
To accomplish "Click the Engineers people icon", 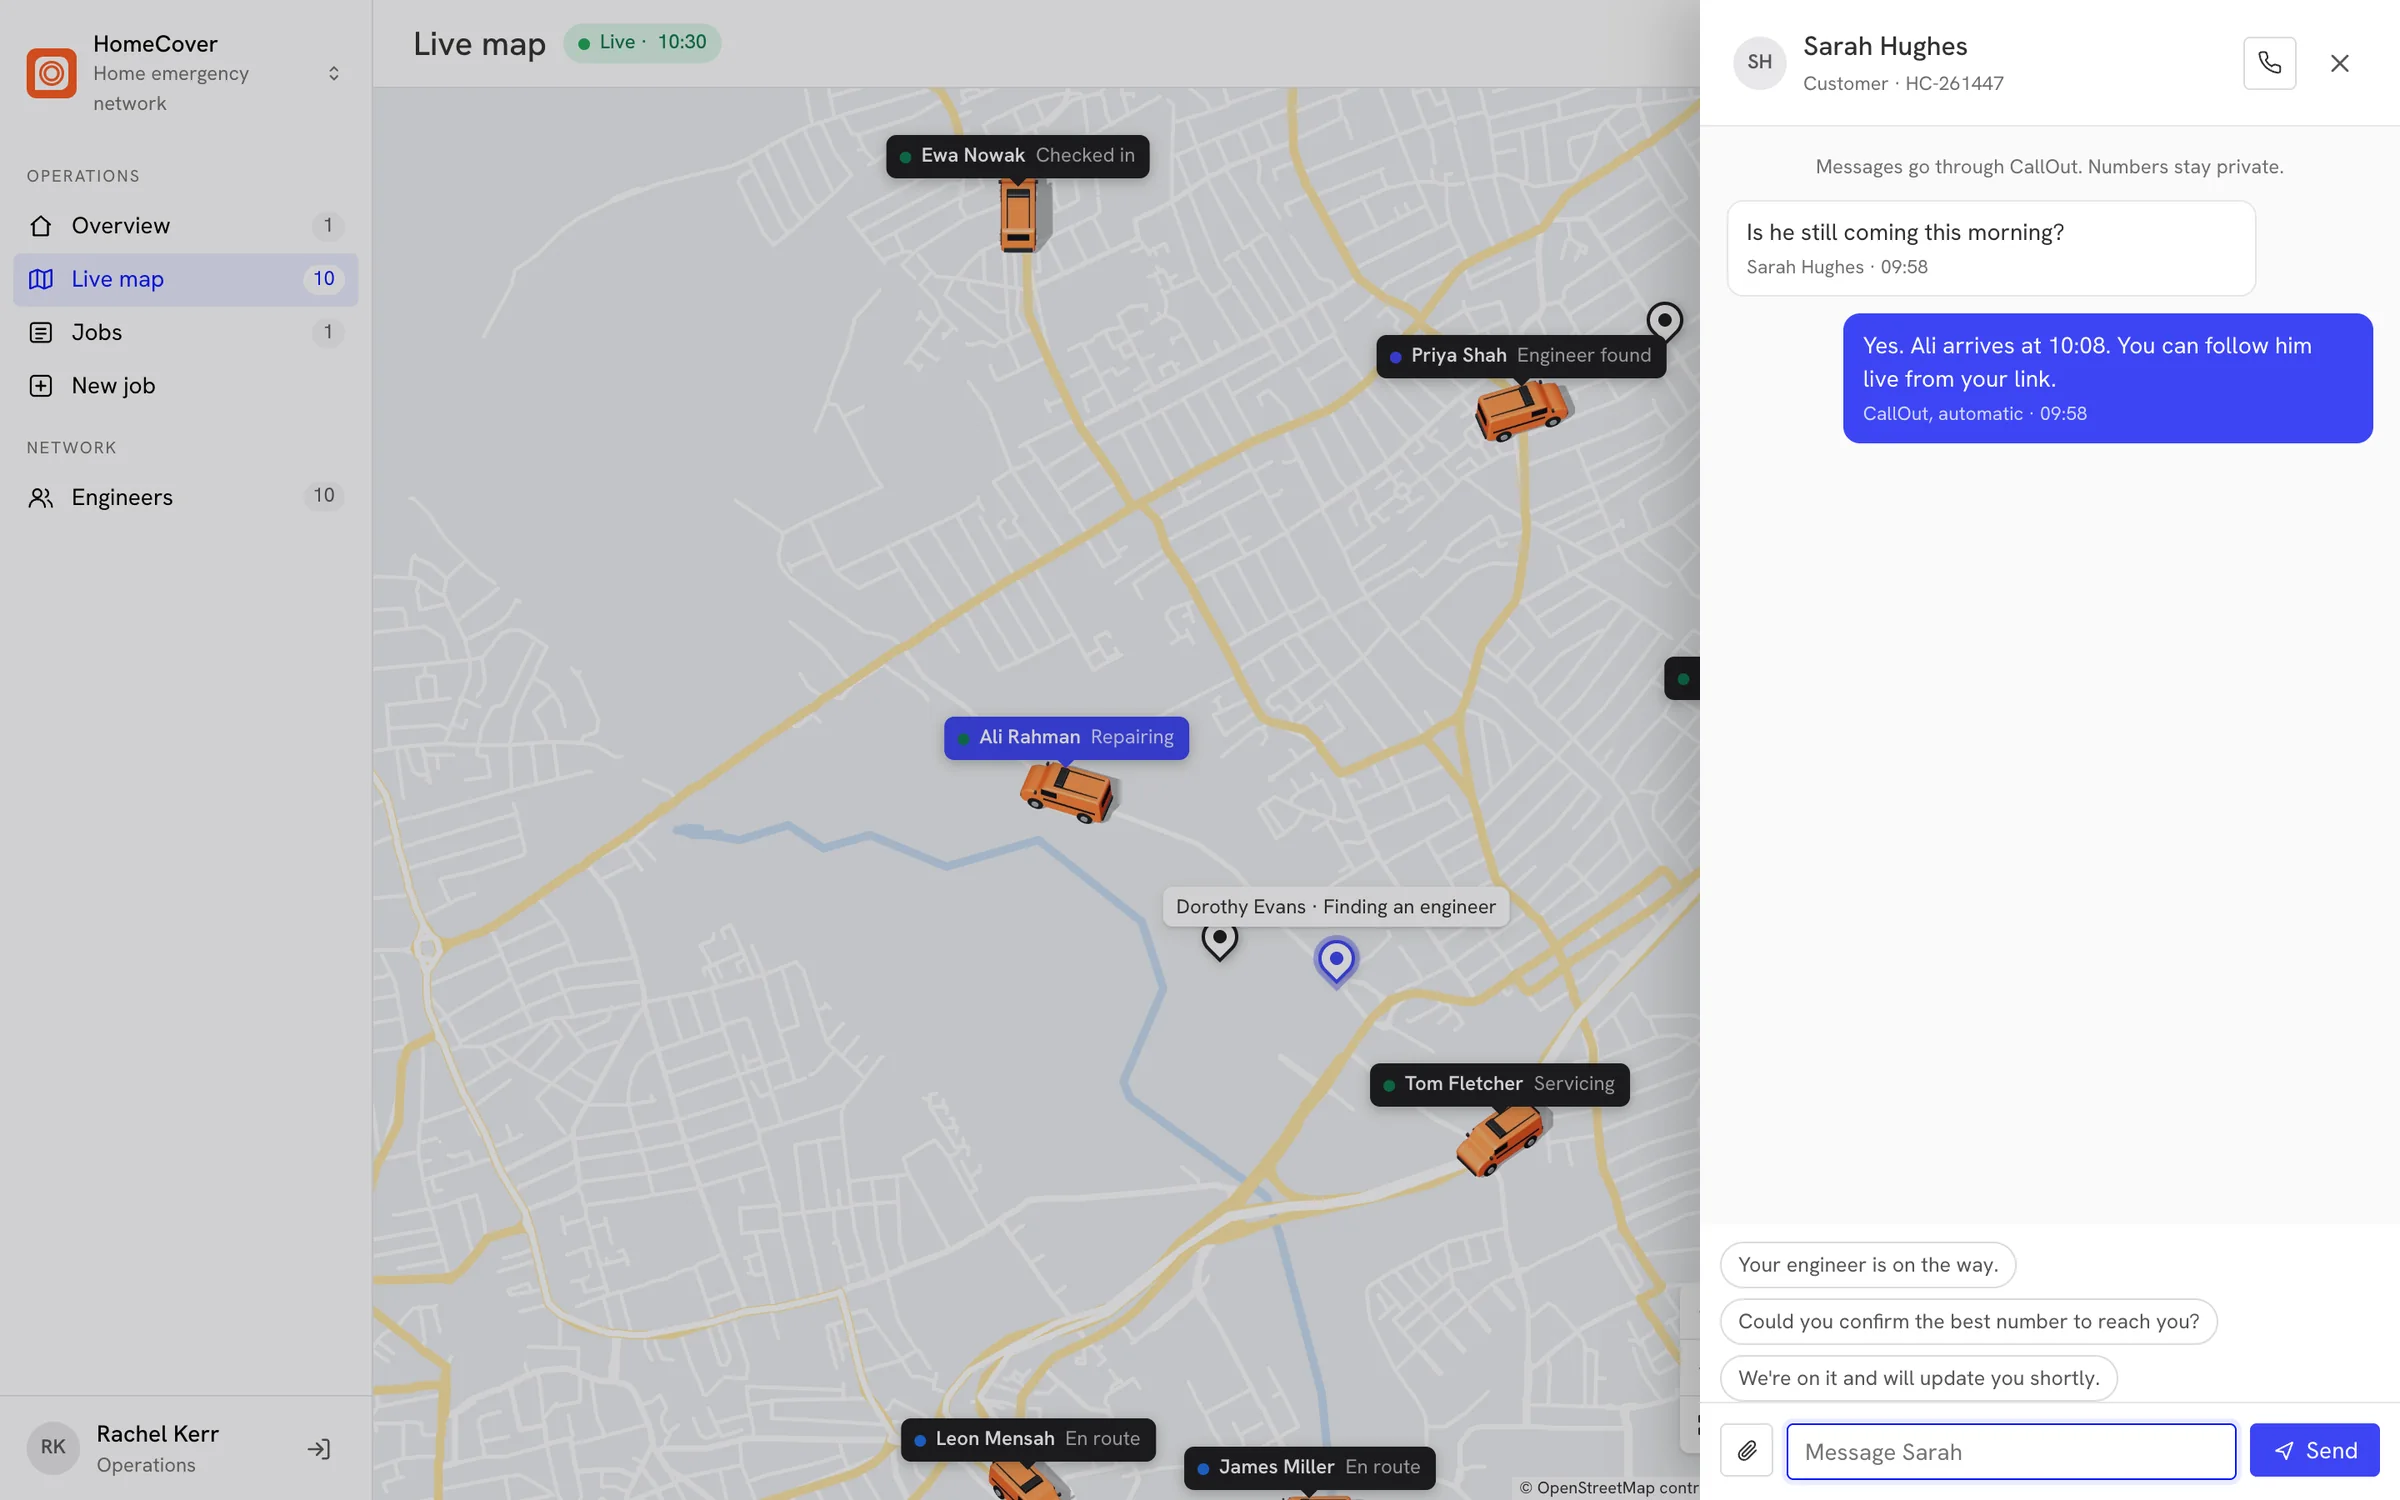I will click(x=41, y=497).
